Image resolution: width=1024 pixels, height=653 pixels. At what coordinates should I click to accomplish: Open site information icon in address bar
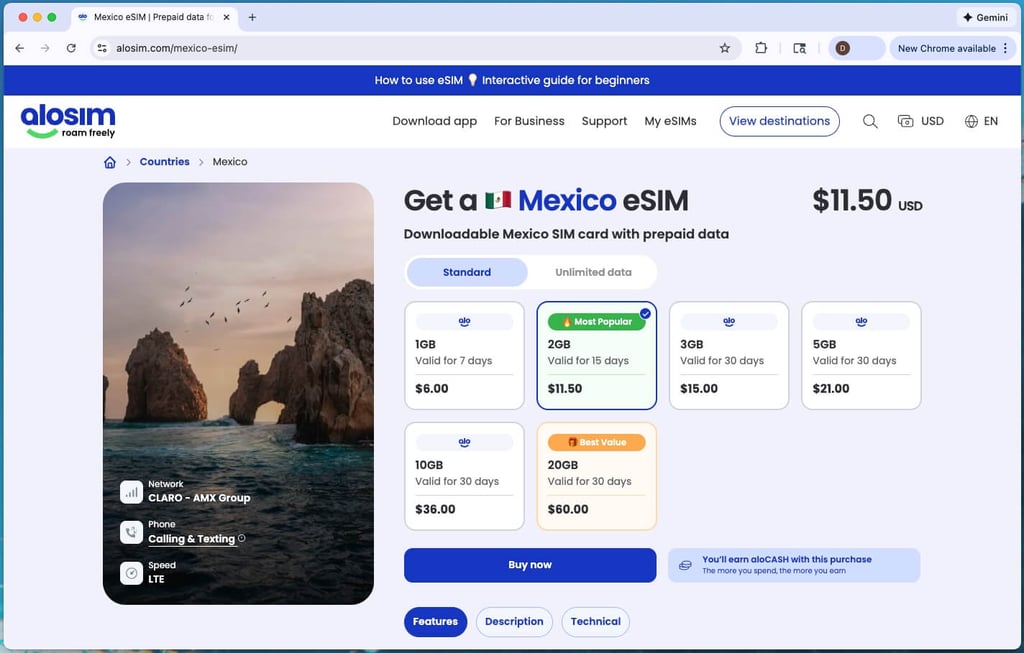(102, 48)
